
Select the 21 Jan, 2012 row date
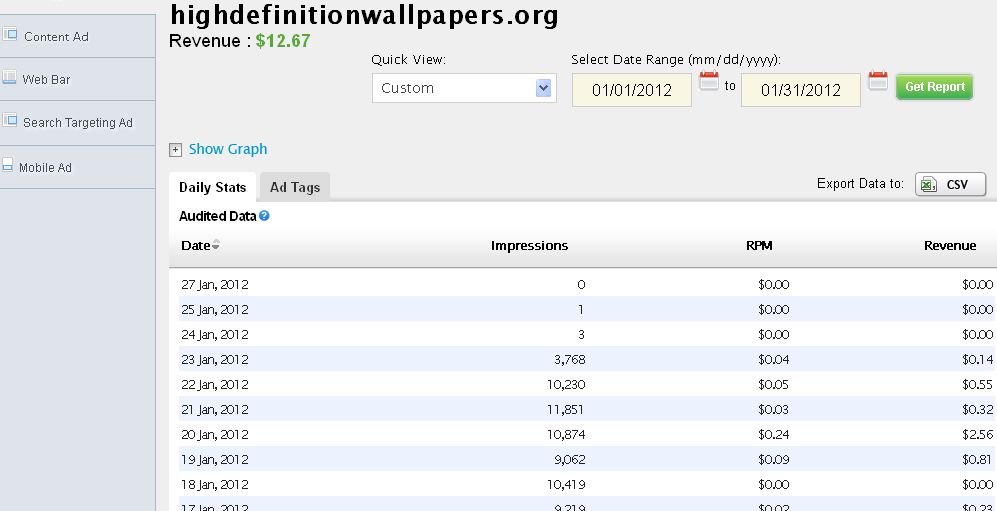215,409
